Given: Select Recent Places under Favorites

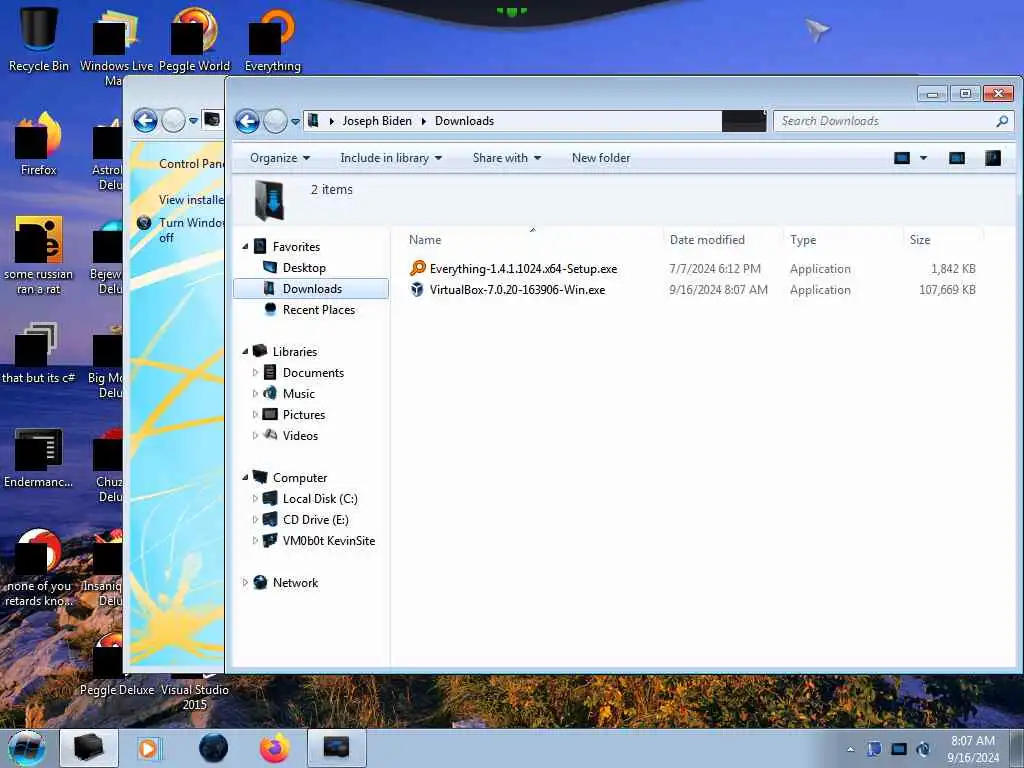Looking at the screenshot, I should coord(319,310).
